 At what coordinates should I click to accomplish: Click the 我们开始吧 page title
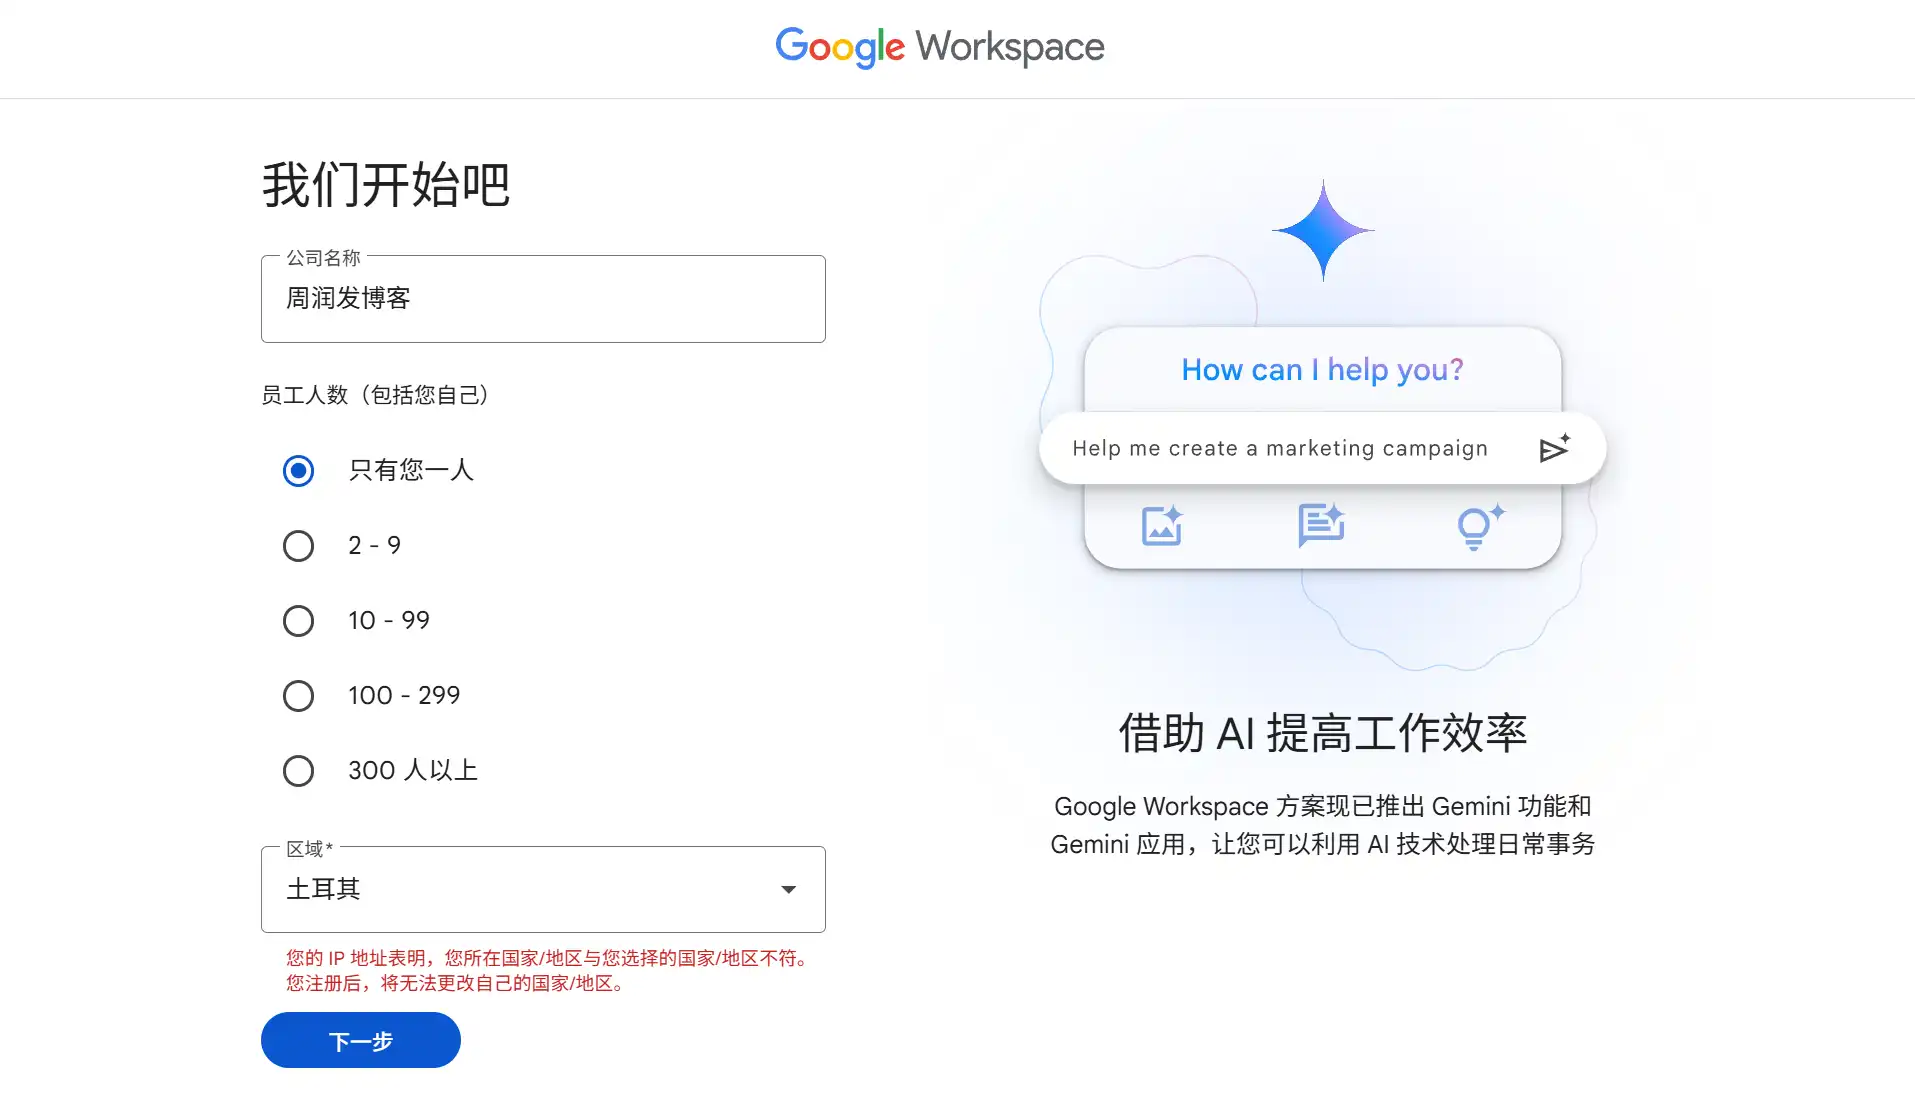click(x=386, y=186)
